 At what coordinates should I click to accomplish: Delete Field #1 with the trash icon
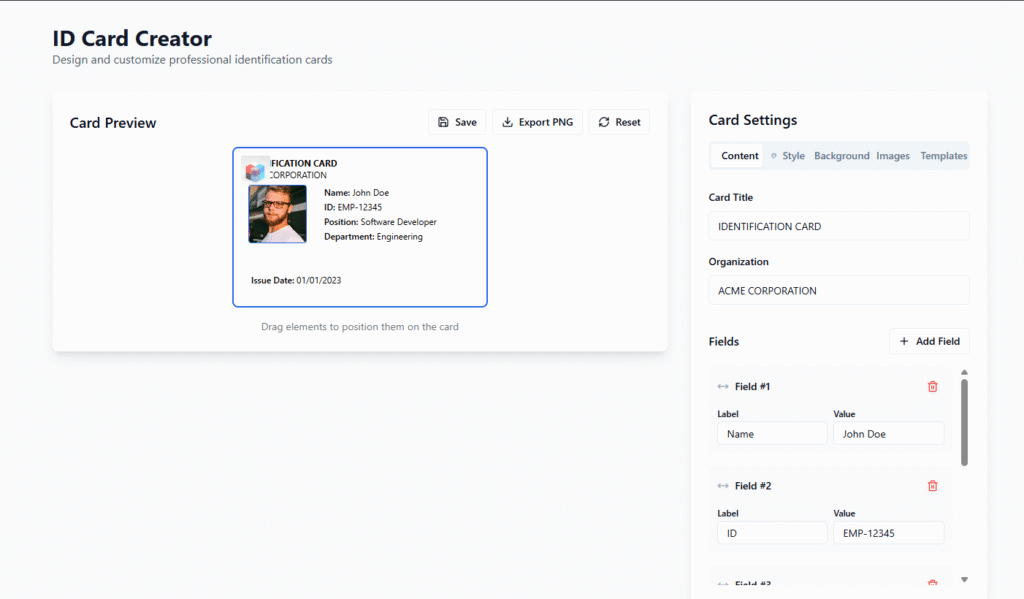click(x=933, y=387)
